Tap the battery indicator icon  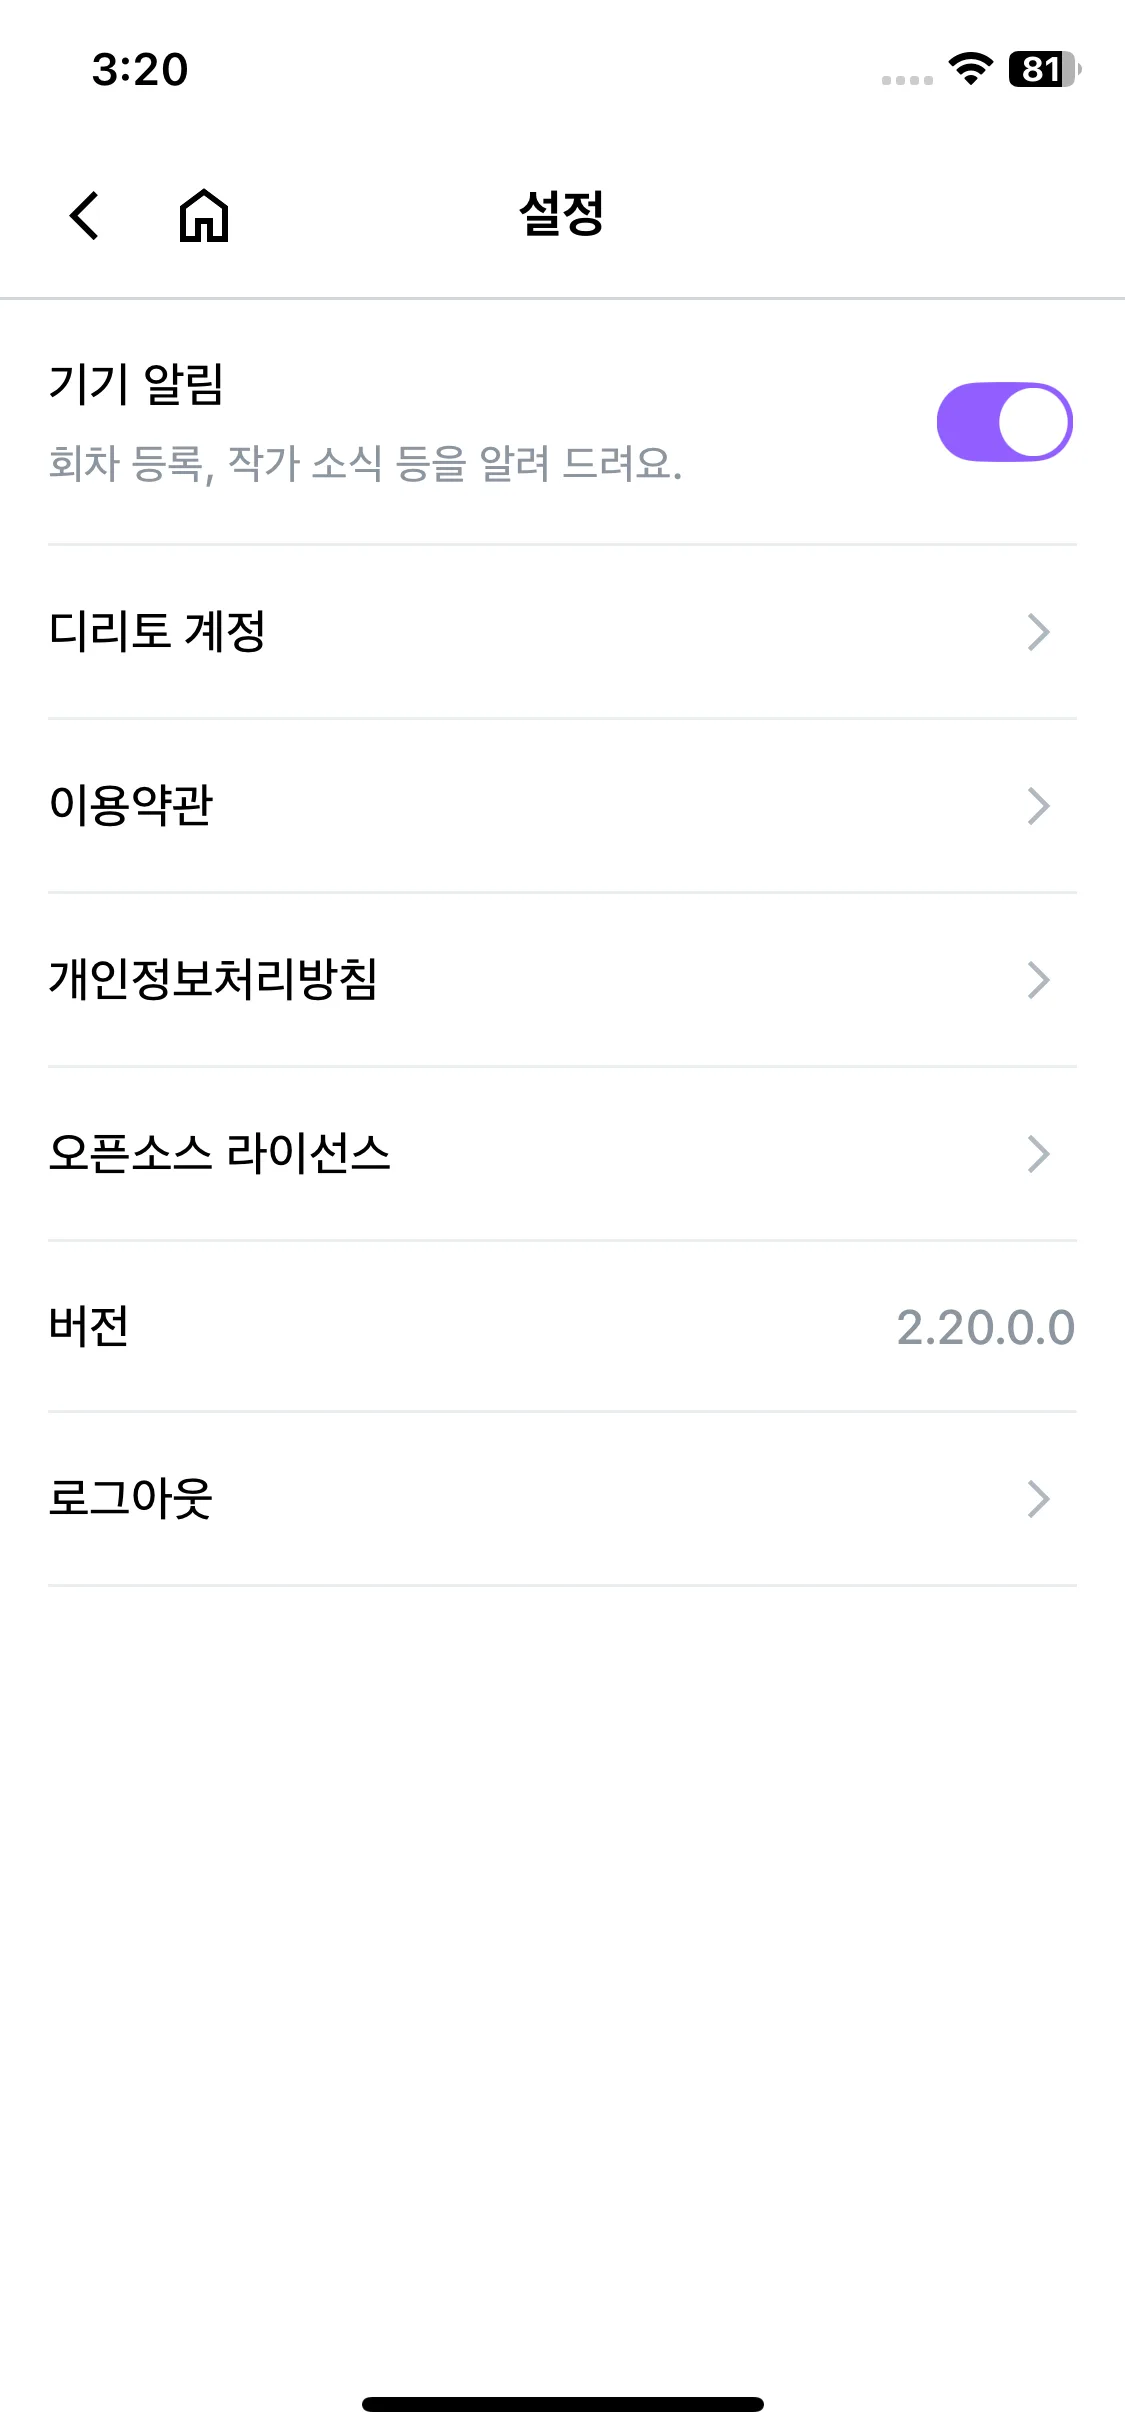click(1043, 69)
